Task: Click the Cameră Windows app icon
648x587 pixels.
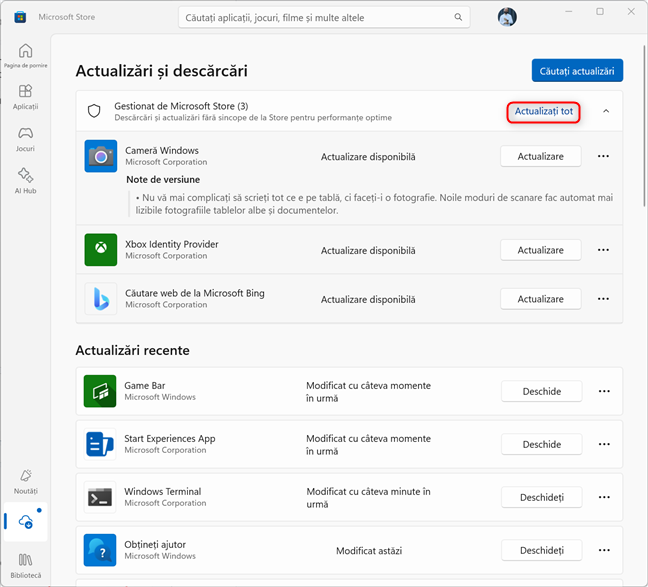Action: tap(101, 156)
